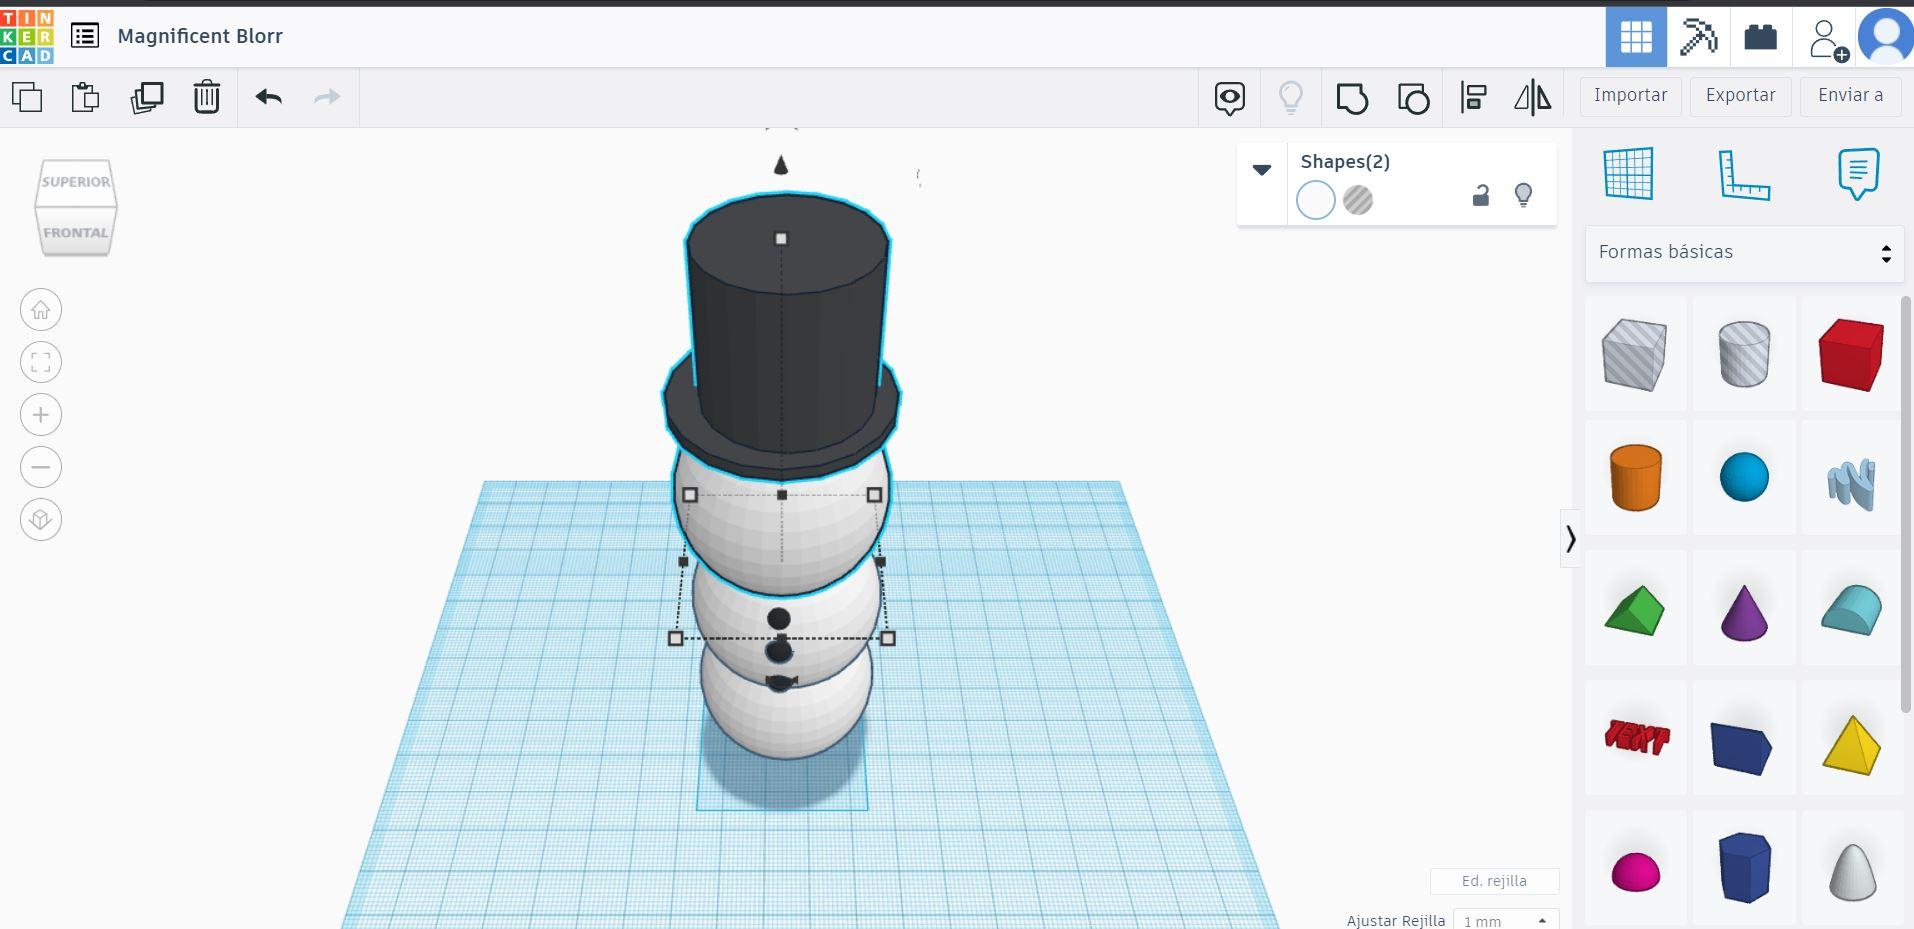
Task: Open the user profile avatar
Action: tap(1886, 37)
